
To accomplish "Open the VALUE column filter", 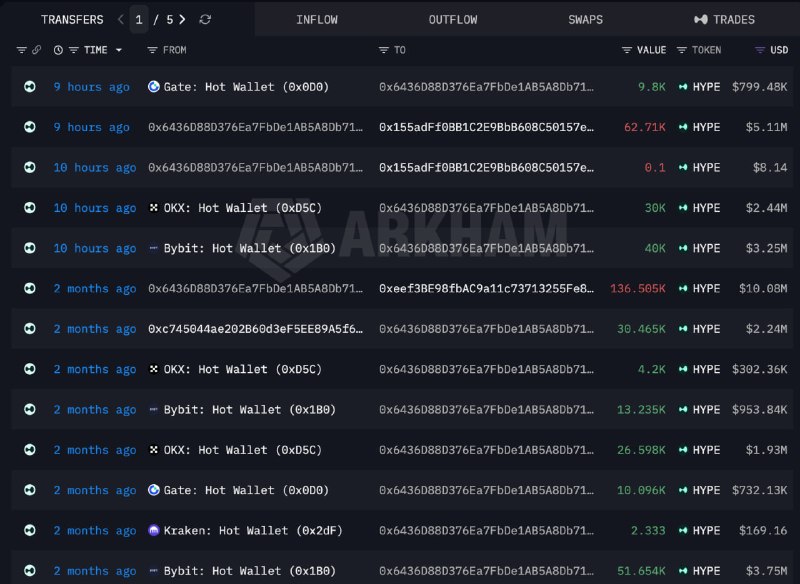I will pos(627,50).
